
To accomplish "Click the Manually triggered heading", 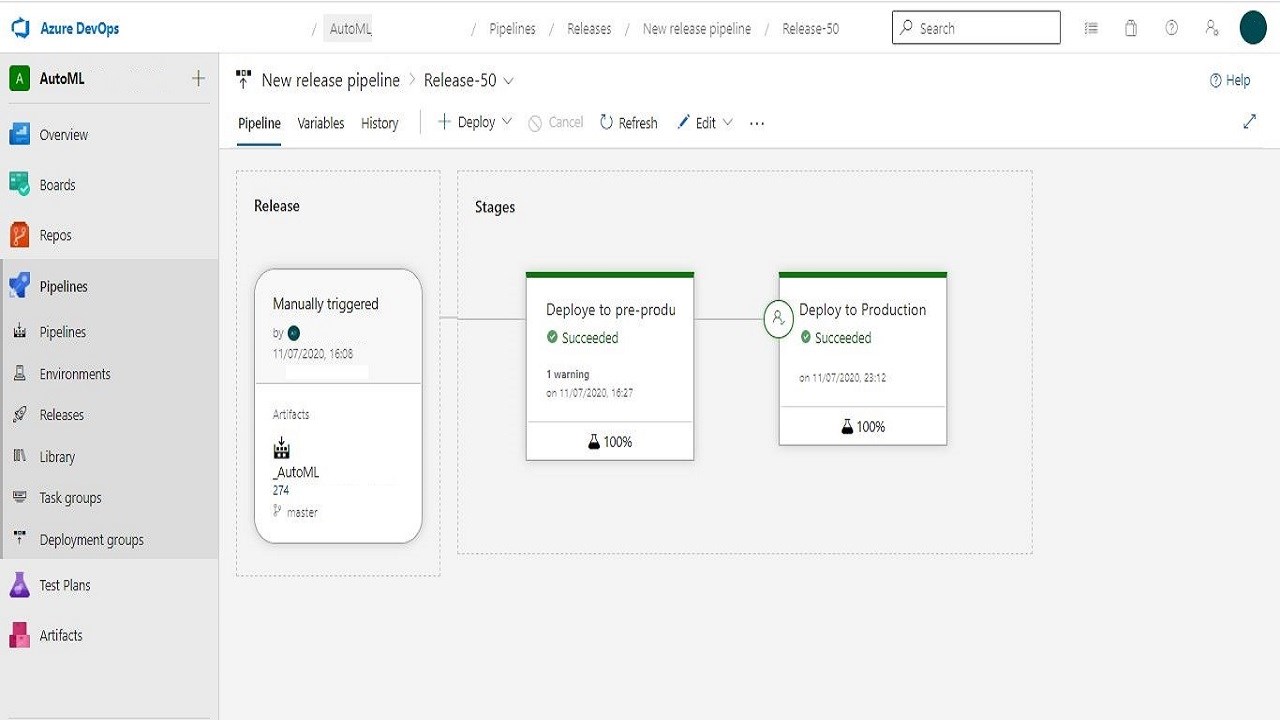I will pyautogui.click(x=326, y=304).
